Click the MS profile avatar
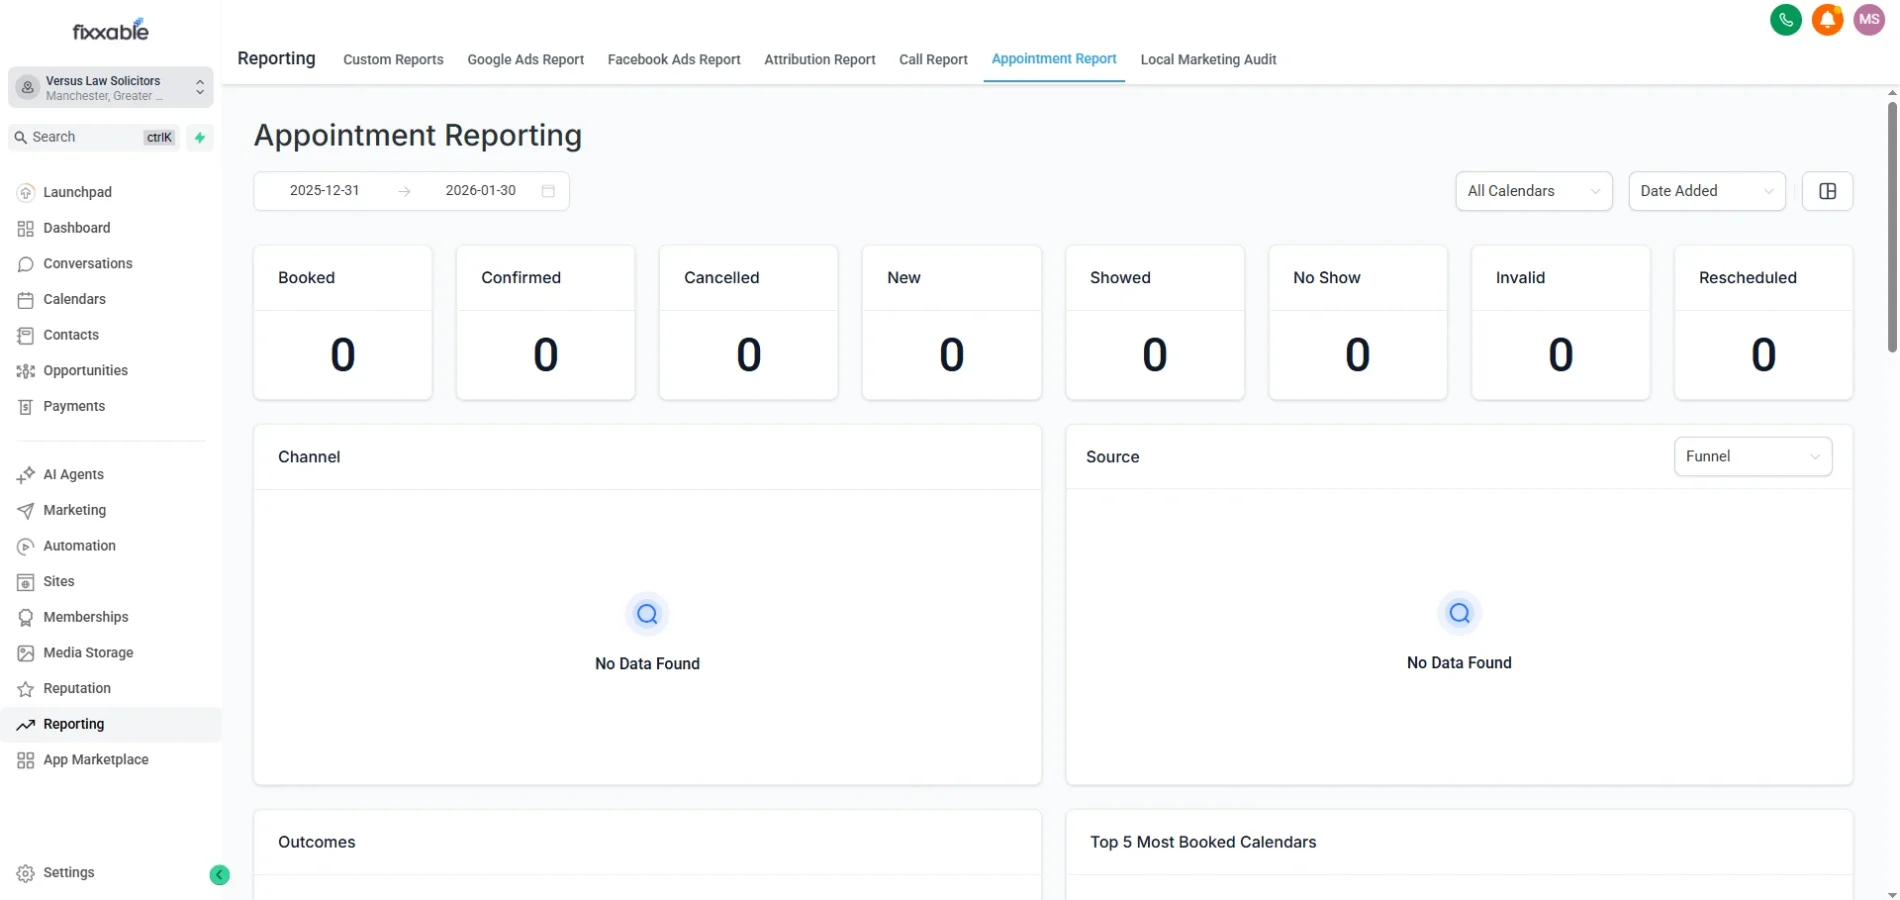This screenshot has height=900, width=1900. coord(1869,19)
